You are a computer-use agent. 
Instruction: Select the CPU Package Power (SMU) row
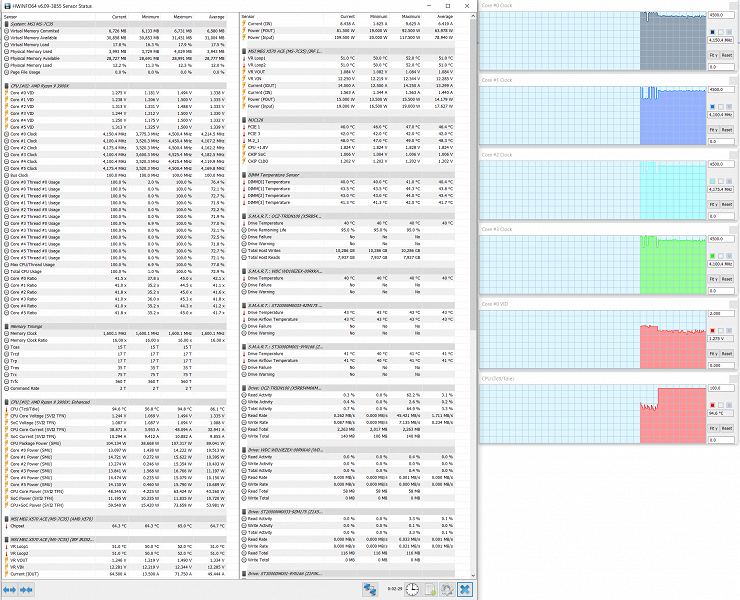click(x=115, y=443)
